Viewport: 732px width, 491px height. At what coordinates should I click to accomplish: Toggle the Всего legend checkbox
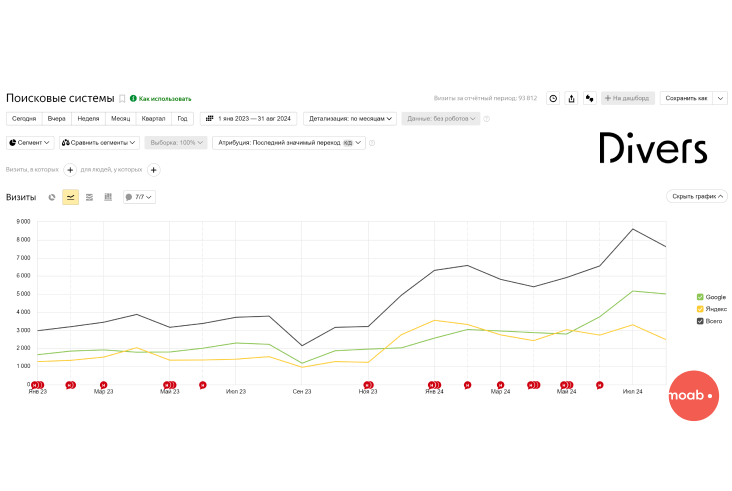pos(700,321)
